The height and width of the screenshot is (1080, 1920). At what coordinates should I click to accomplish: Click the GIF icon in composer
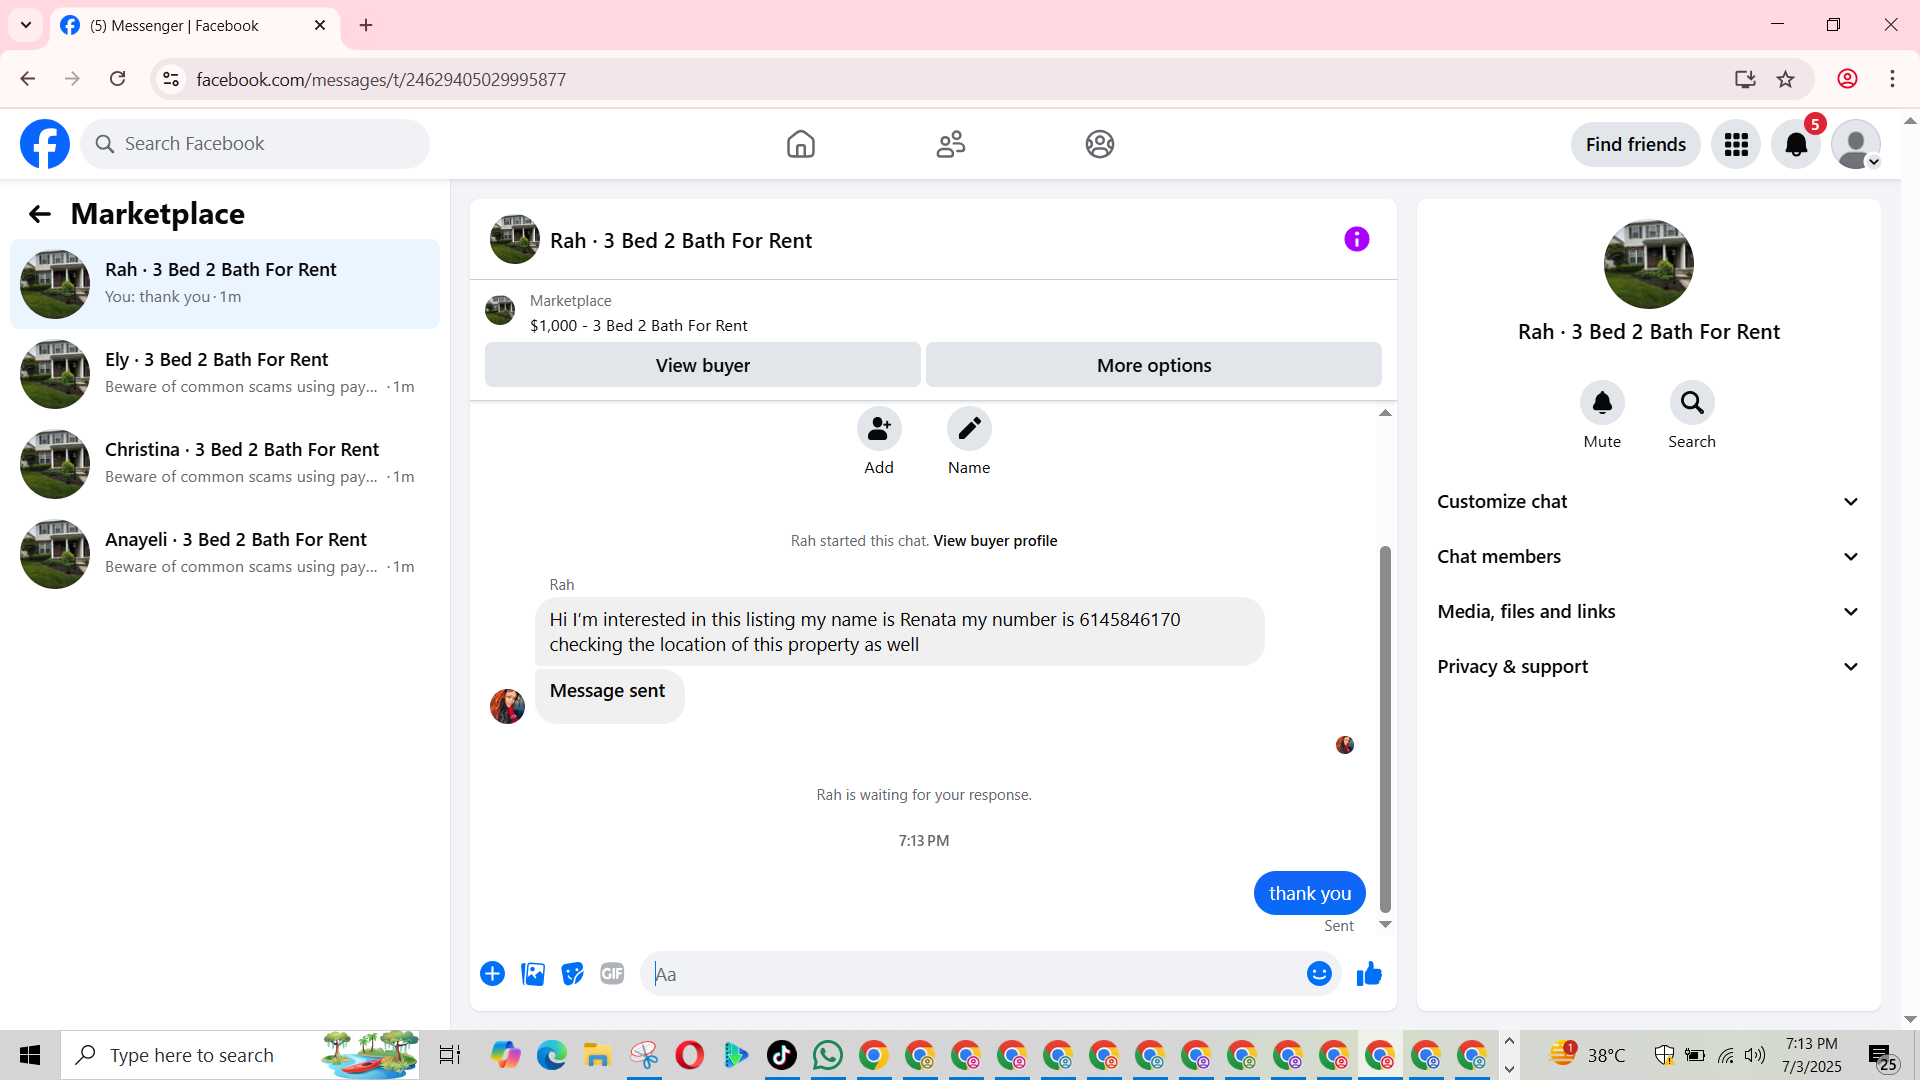[x=612, y=973]
